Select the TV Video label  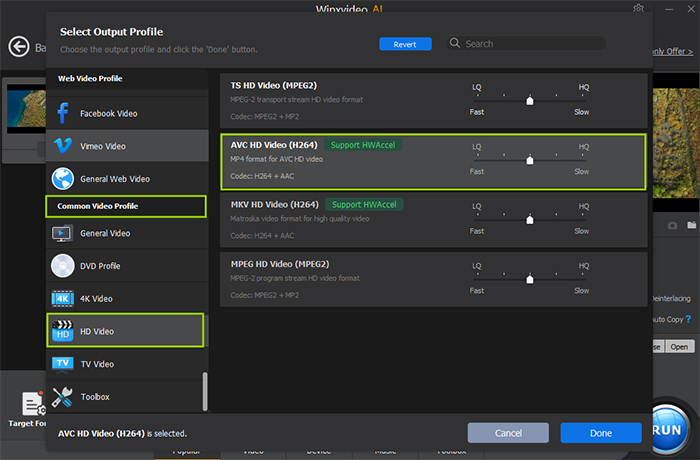[x=97, y=364]
